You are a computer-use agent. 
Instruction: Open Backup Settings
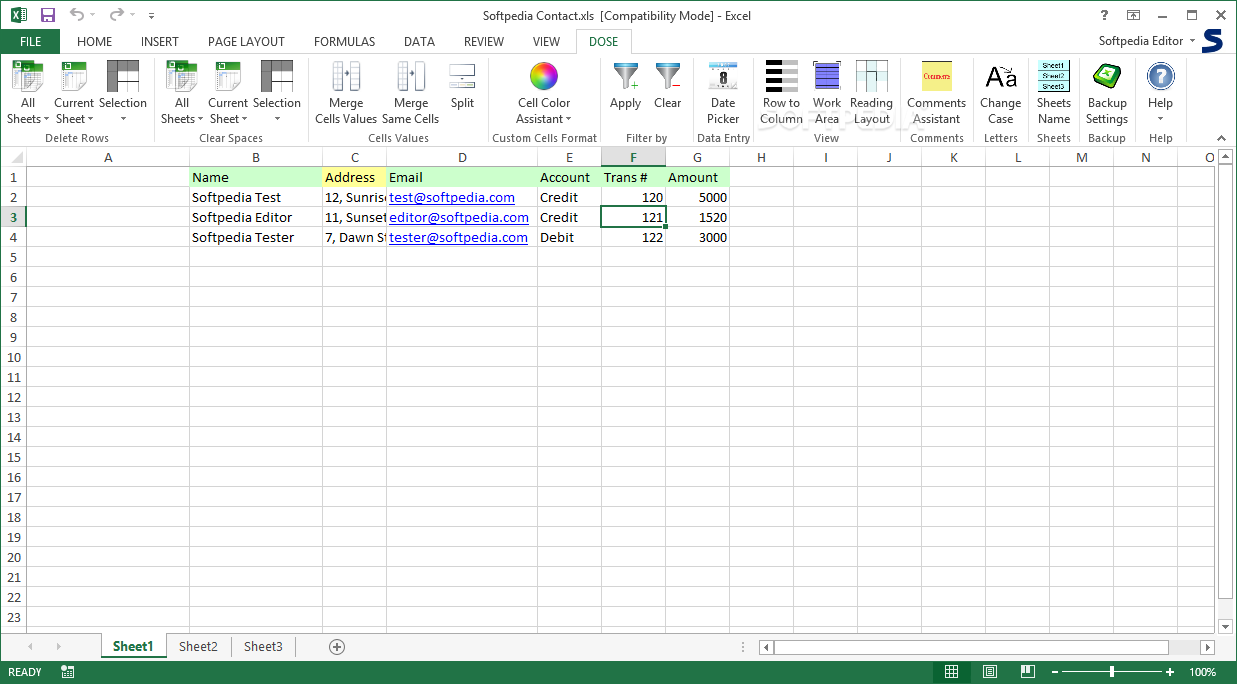[1107, 92]
